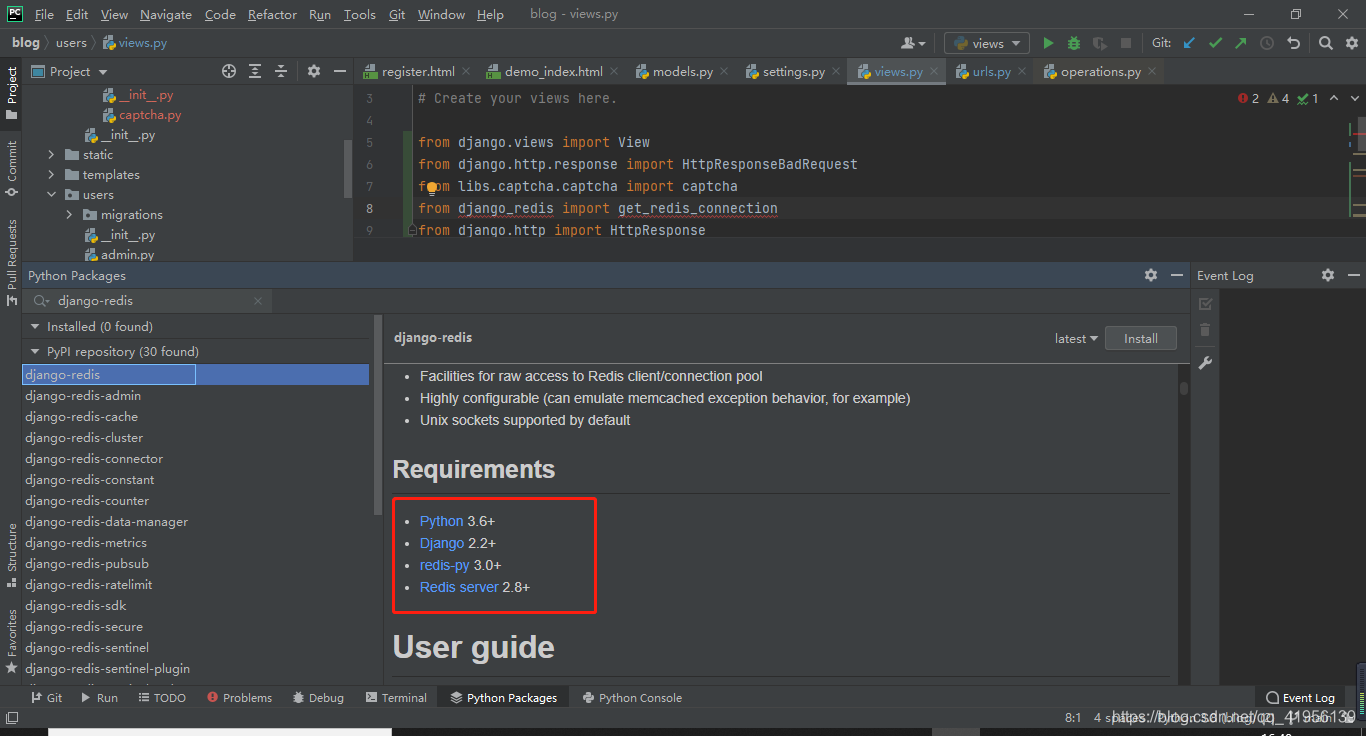Collapse the PyPI repository section

point(35,352)
